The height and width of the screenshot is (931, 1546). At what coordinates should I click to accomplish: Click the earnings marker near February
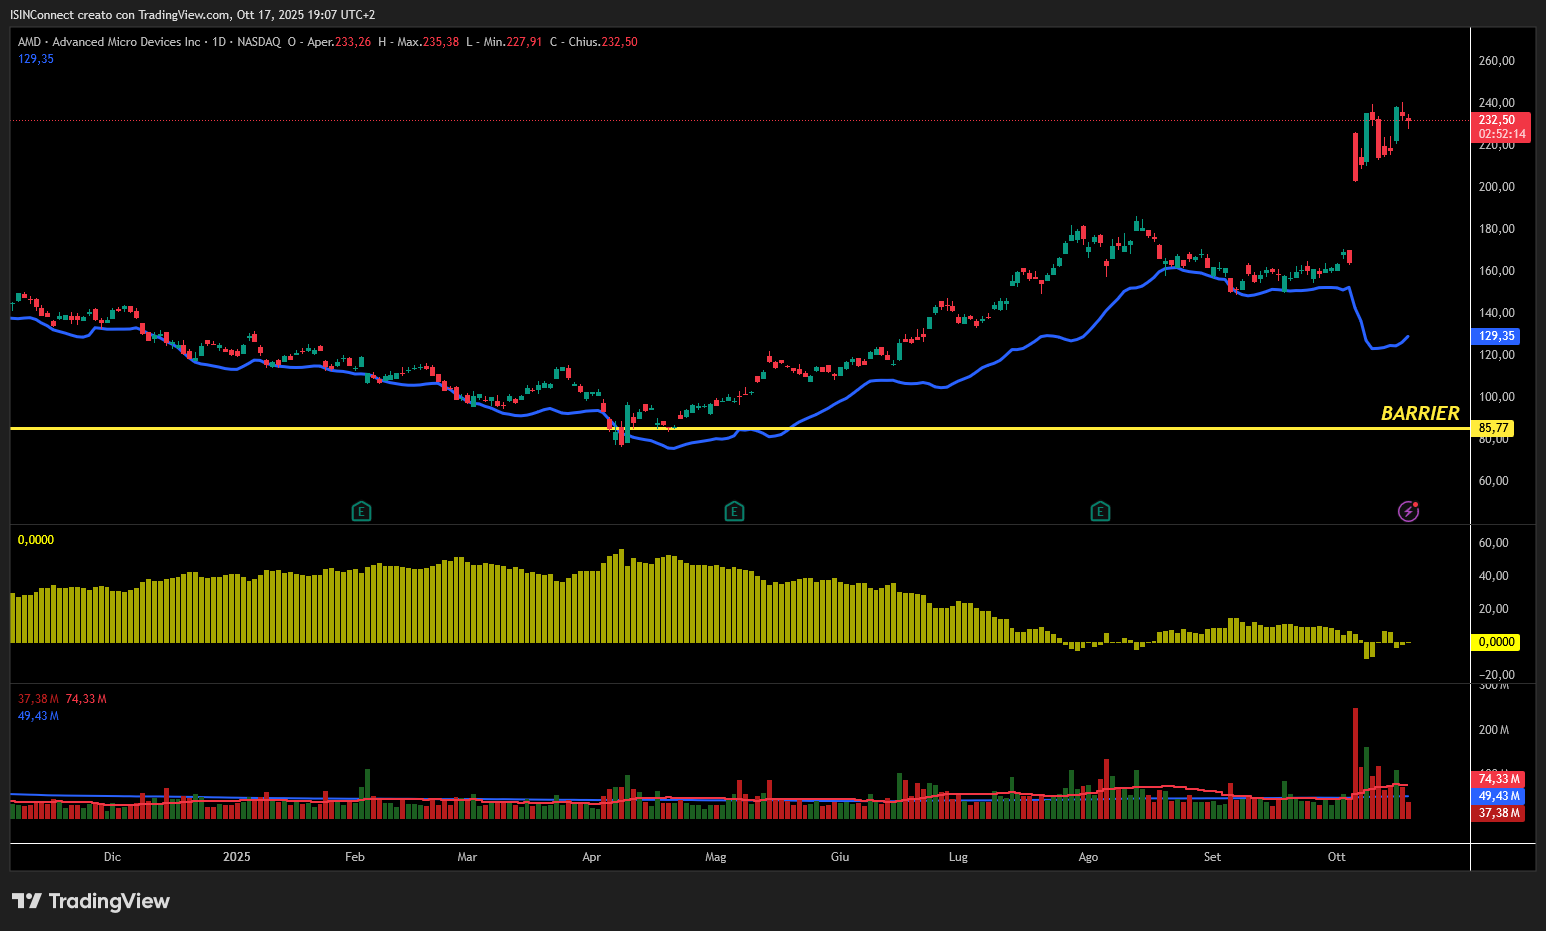[x=361, y=512]
